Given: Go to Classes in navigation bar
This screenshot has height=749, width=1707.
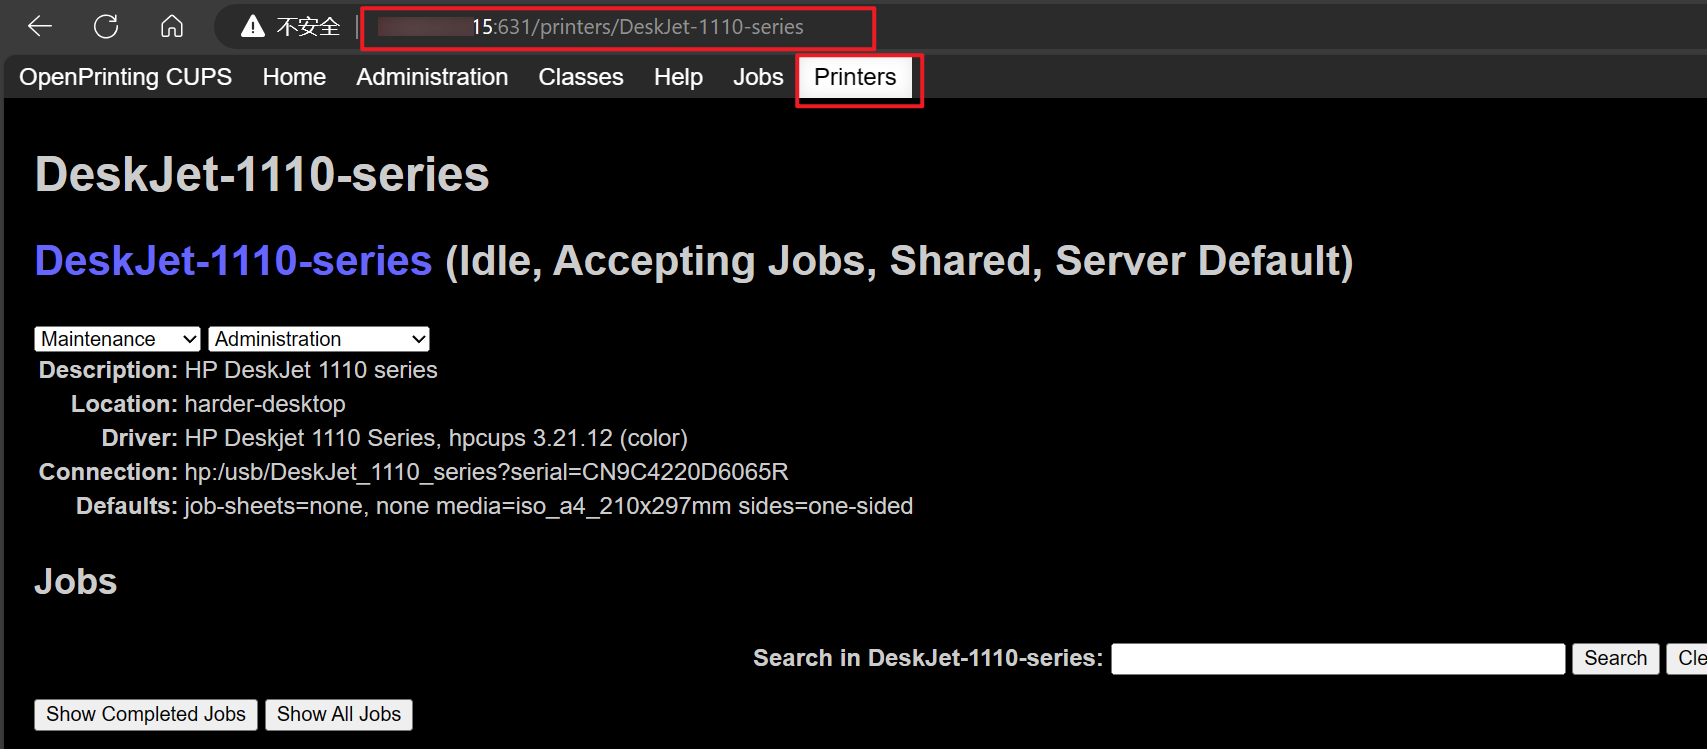Looking at the screenshot, I should [x=581, y=77].
